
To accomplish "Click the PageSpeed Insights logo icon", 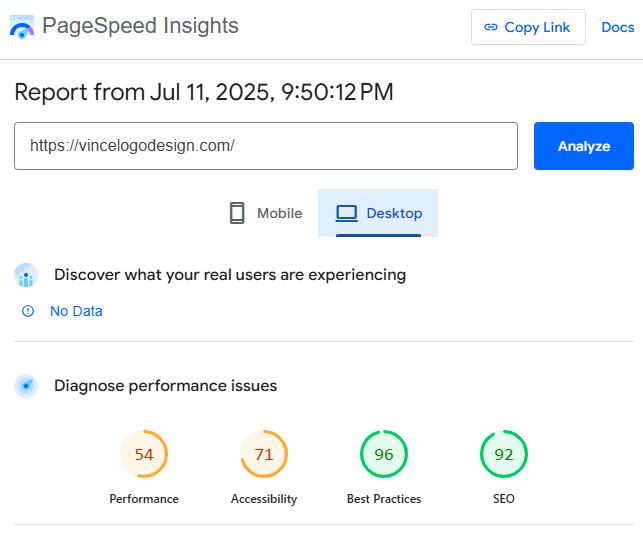I will click(22, 27).
